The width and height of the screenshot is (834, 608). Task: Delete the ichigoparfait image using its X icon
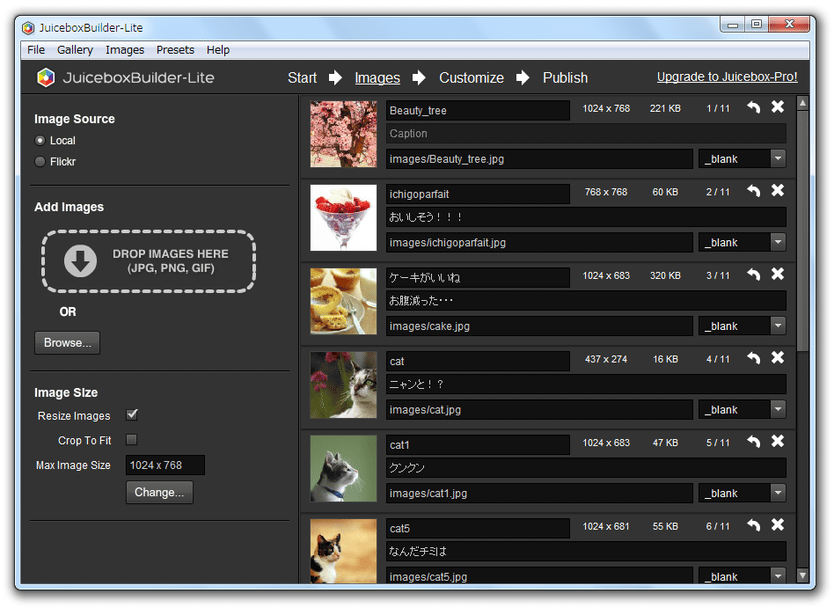778,190
